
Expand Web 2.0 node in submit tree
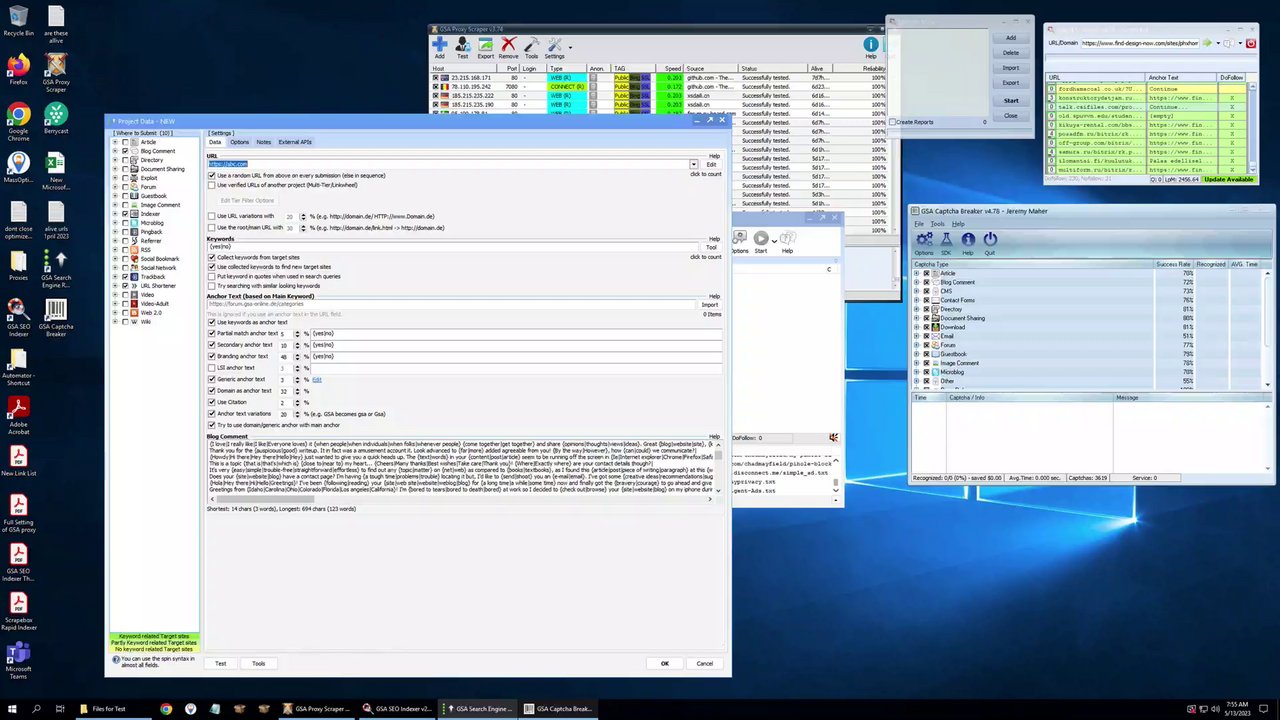pos(115,313)
